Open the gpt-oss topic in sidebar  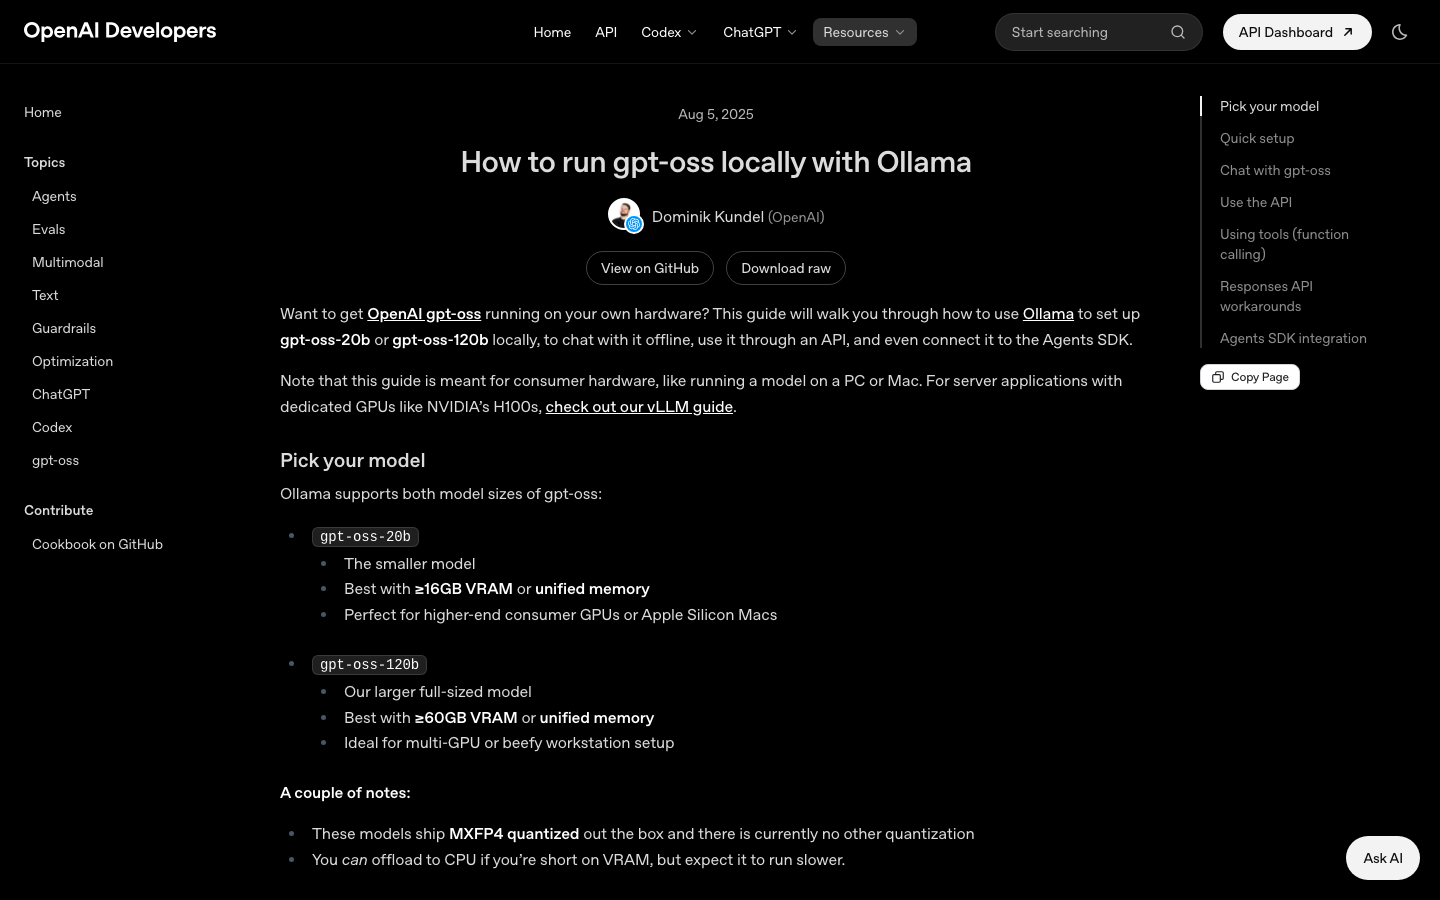coord(55,460)
